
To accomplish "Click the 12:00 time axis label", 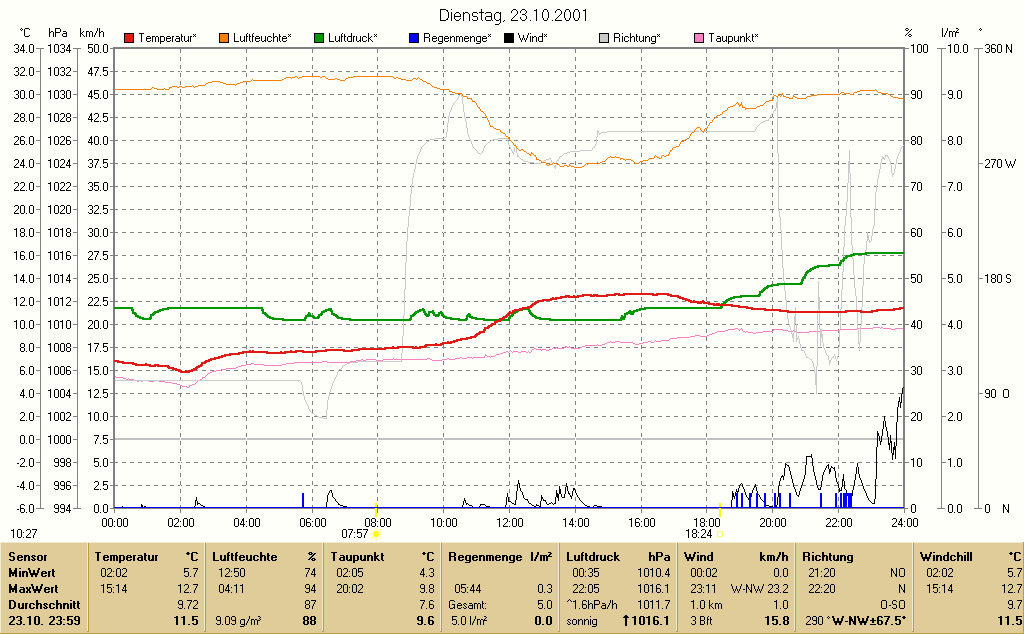I will tap(509, 522).
